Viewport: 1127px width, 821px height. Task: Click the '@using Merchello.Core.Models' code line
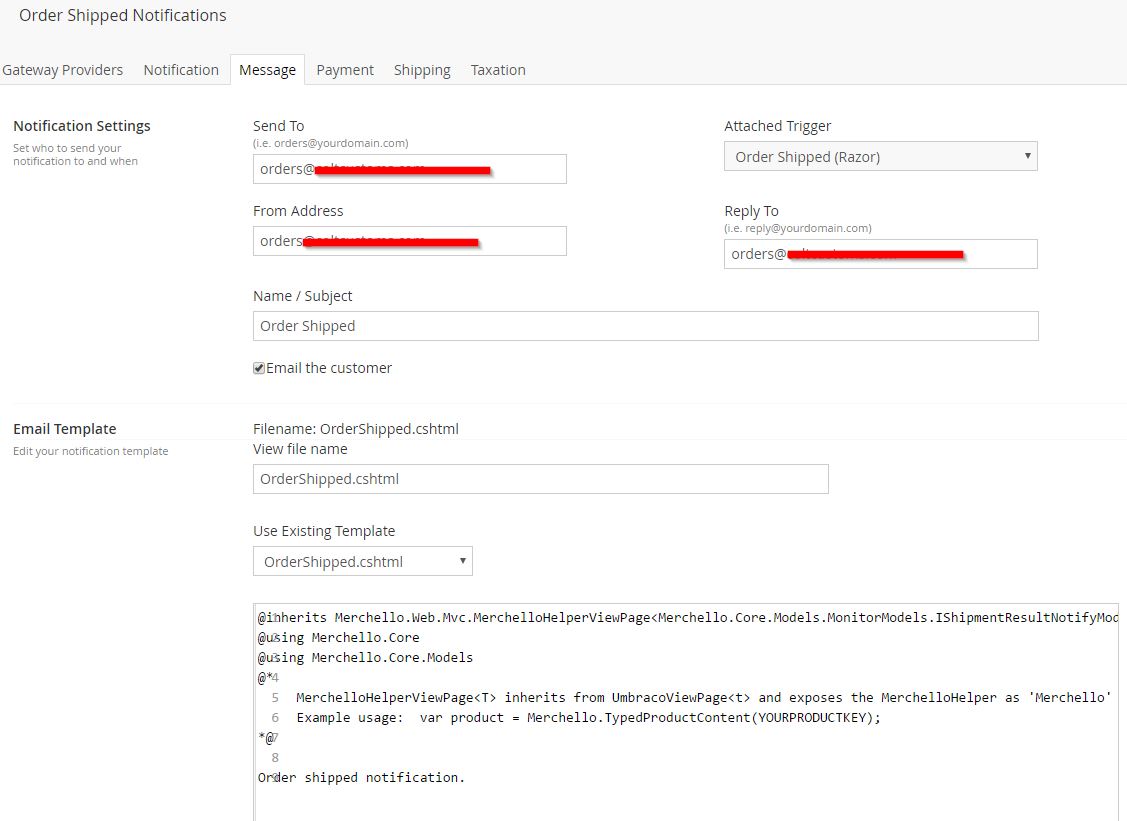point(365,658)
